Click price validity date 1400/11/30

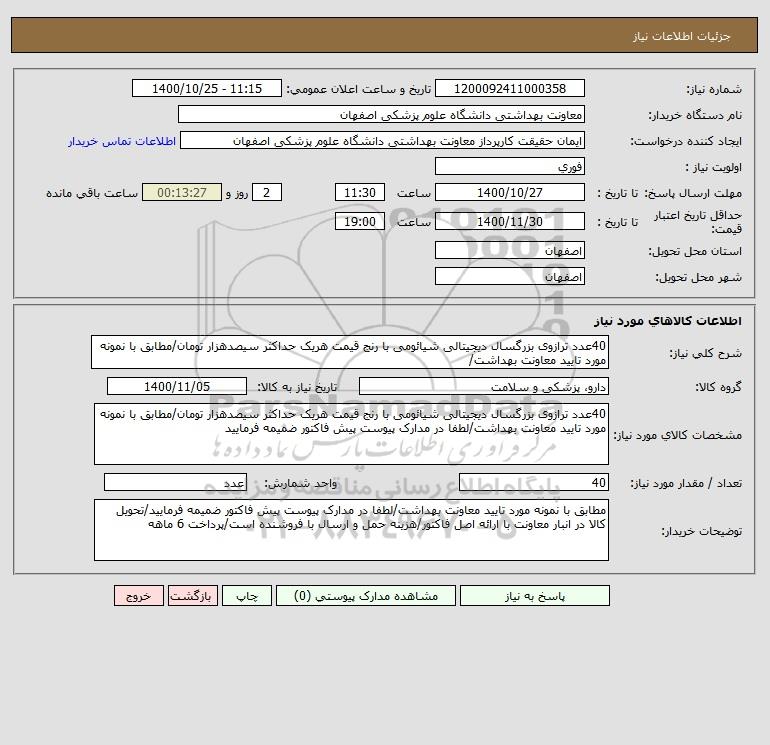tap(510, 221)
